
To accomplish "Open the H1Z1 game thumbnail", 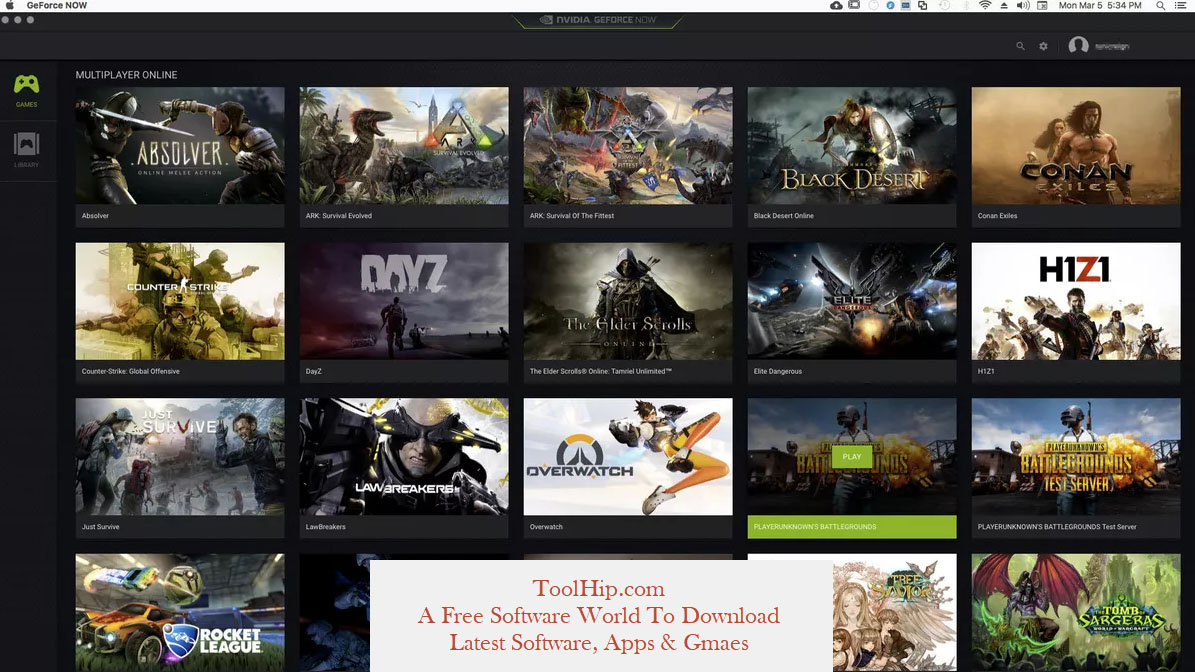I will click(1076, 301).
